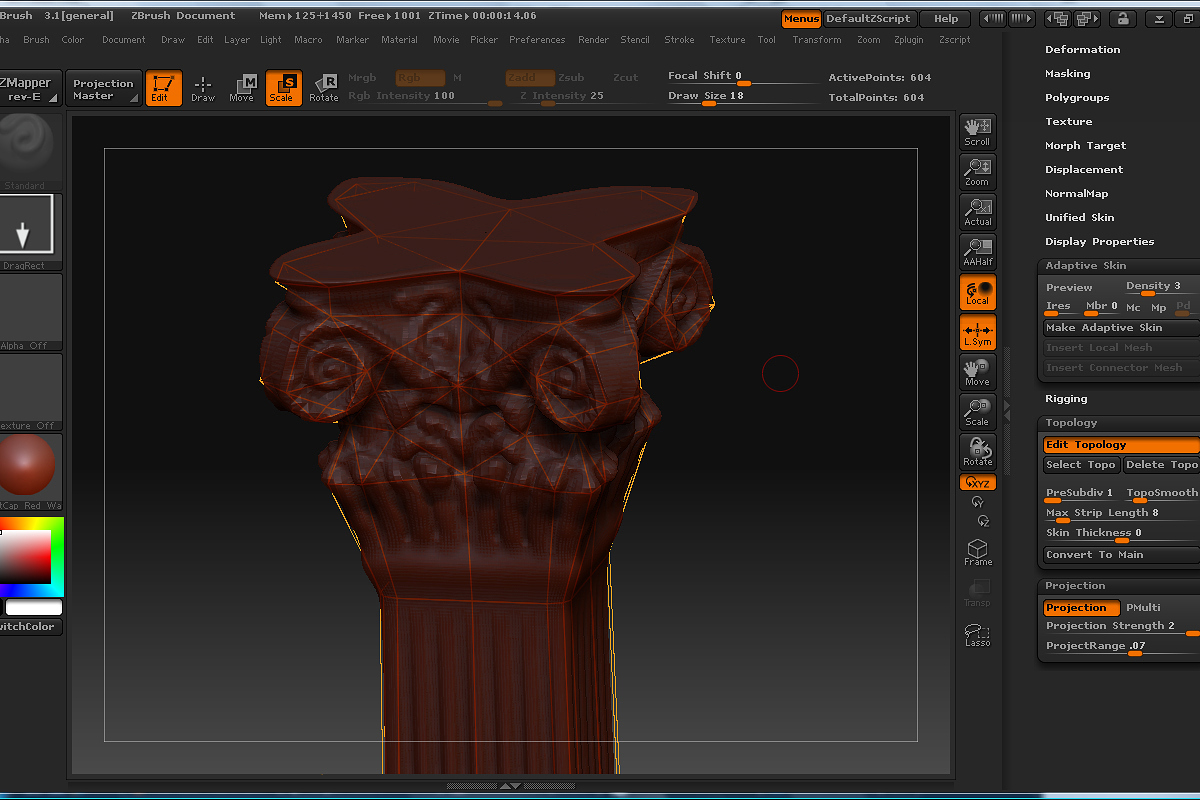Open the Preferences menu
The image size is (1200, 800).
[x=537, y=40]
